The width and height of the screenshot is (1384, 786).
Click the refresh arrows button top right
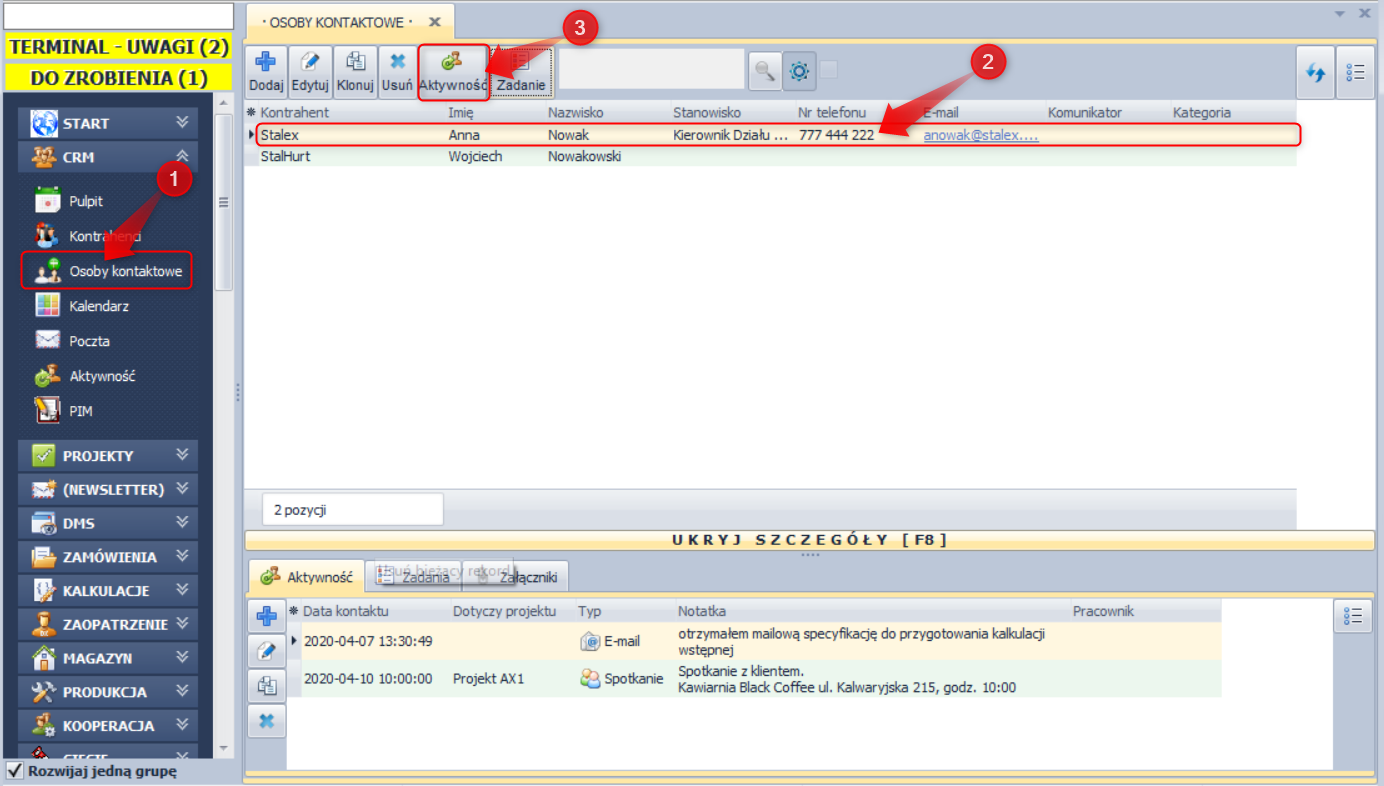point(1316,72)
